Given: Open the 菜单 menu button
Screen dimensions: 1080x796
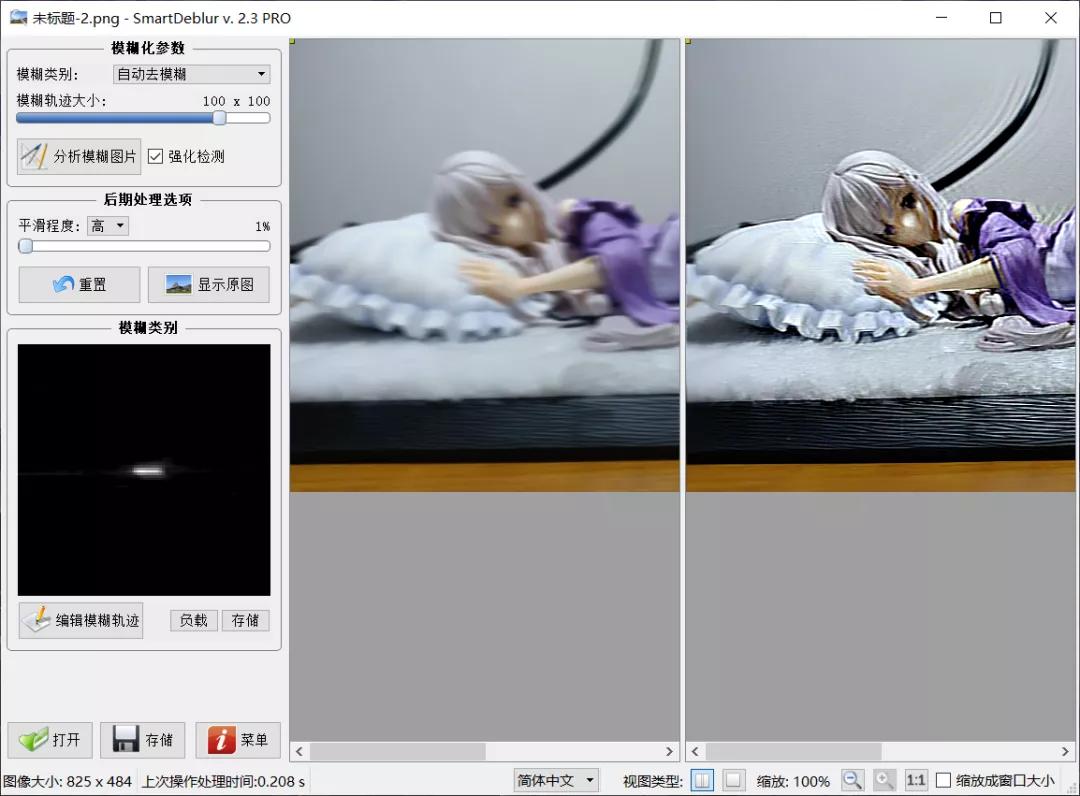Looking at the screenshot, I should tap(238, 740).
